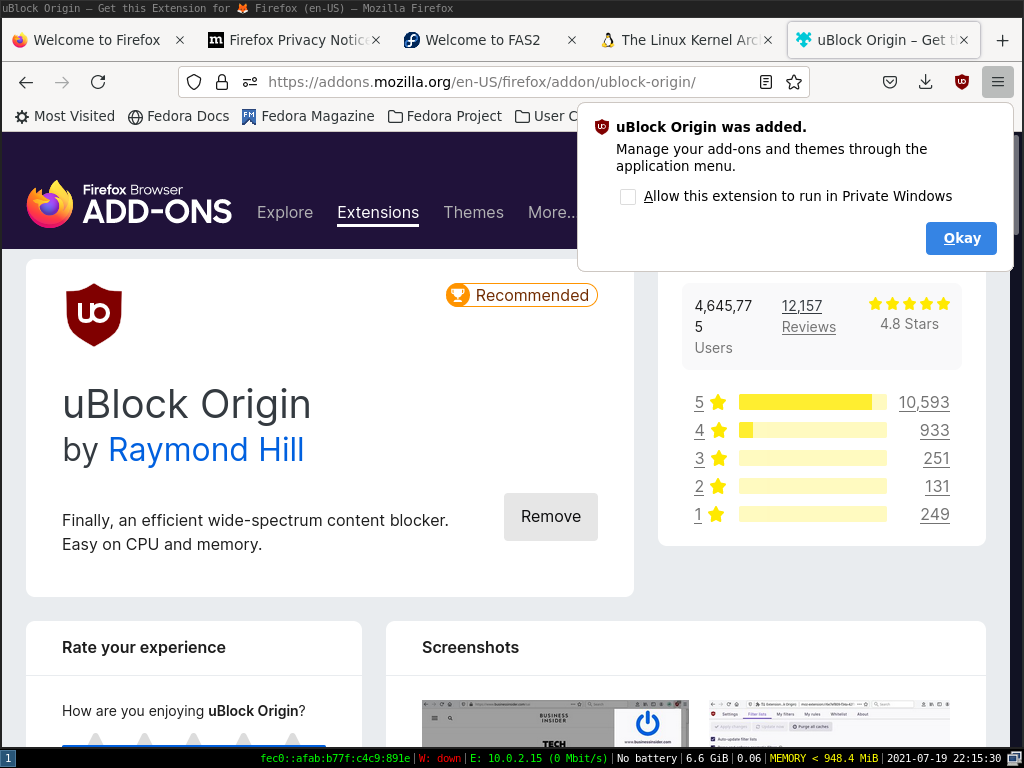Click the date and time in status bar
Screen dimensions: 1024x768
point(944,758)
